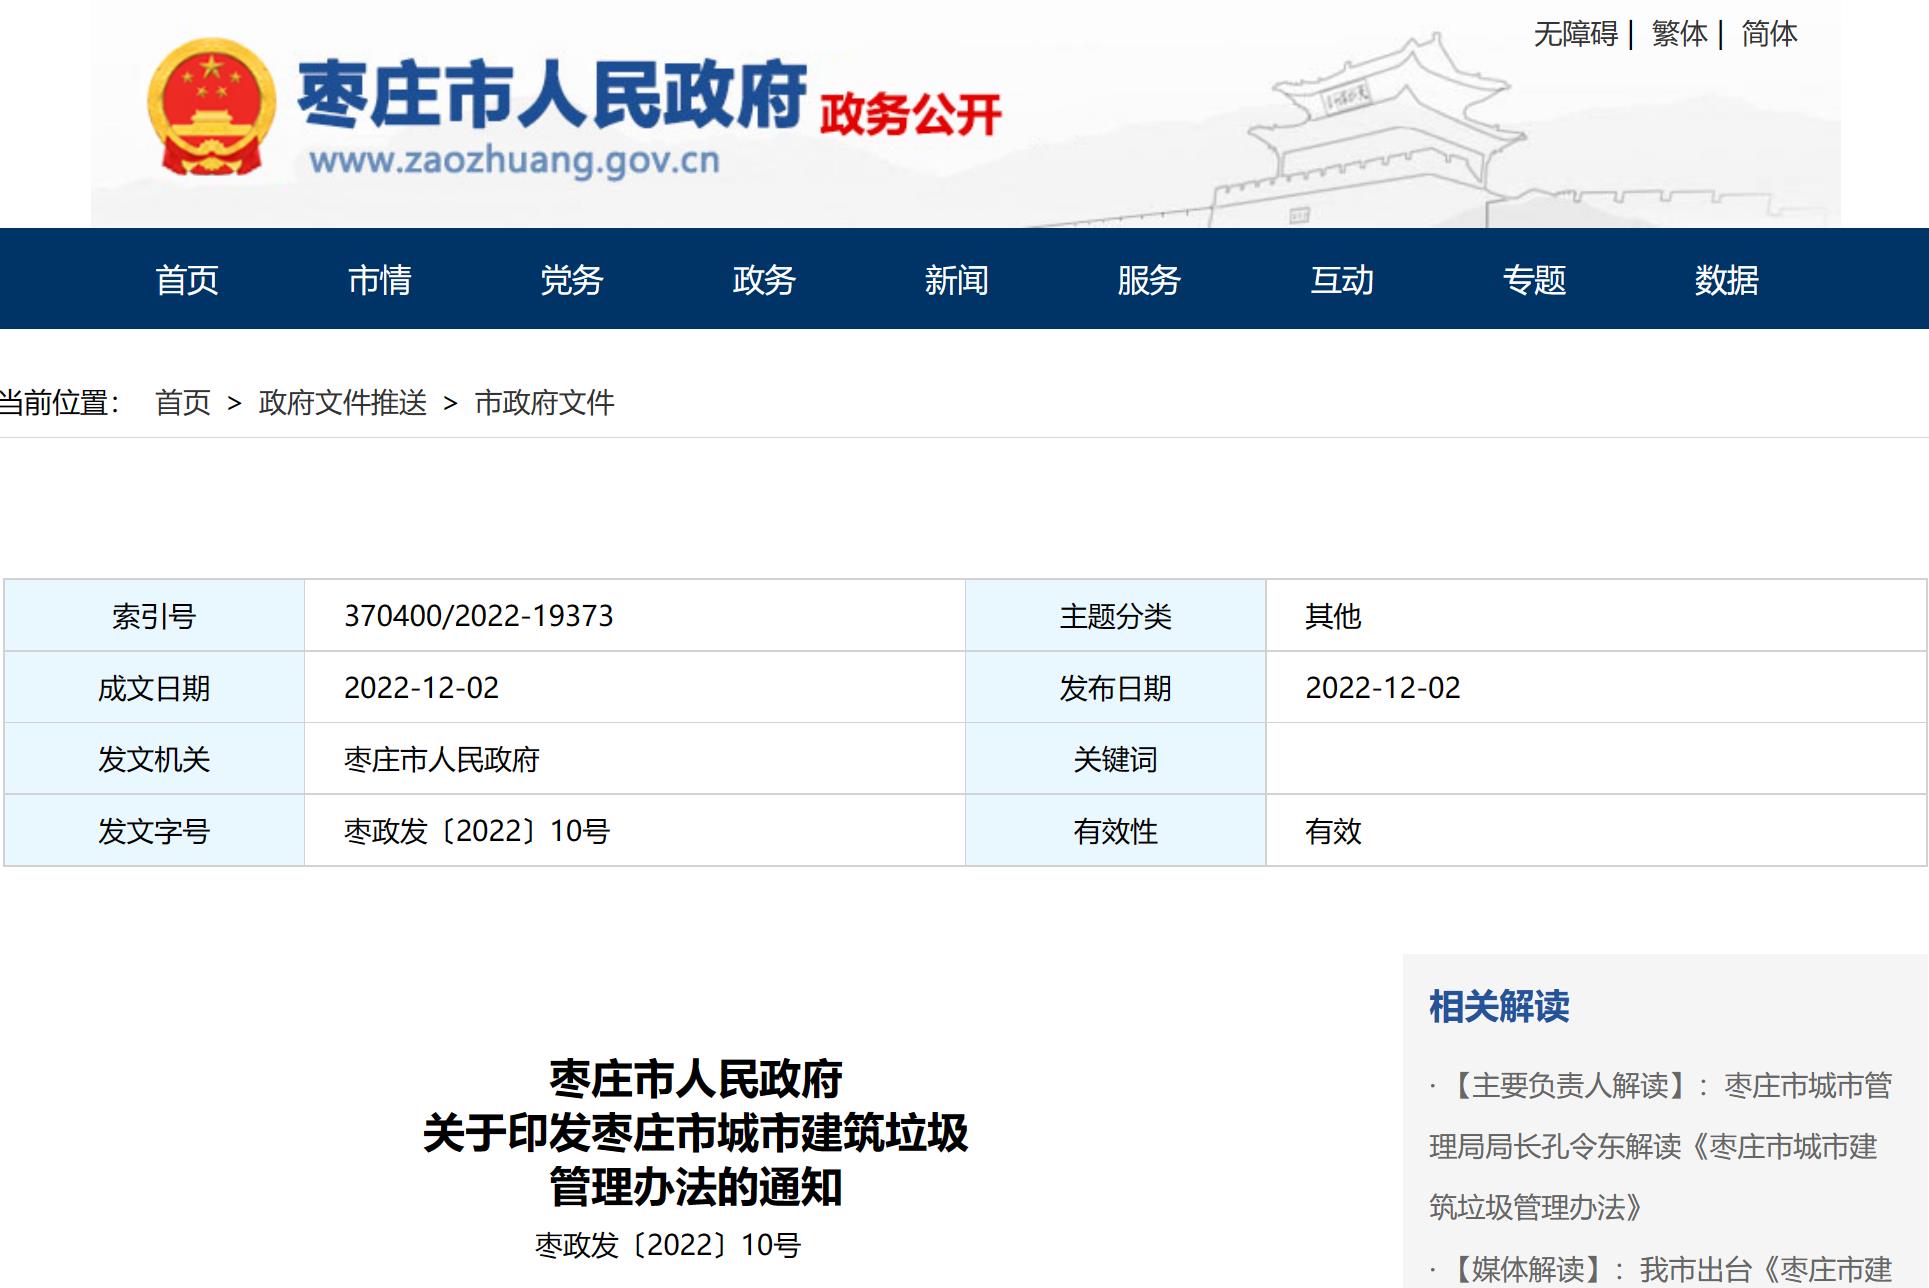Open the 政务 navigation item

pos(764,280)
